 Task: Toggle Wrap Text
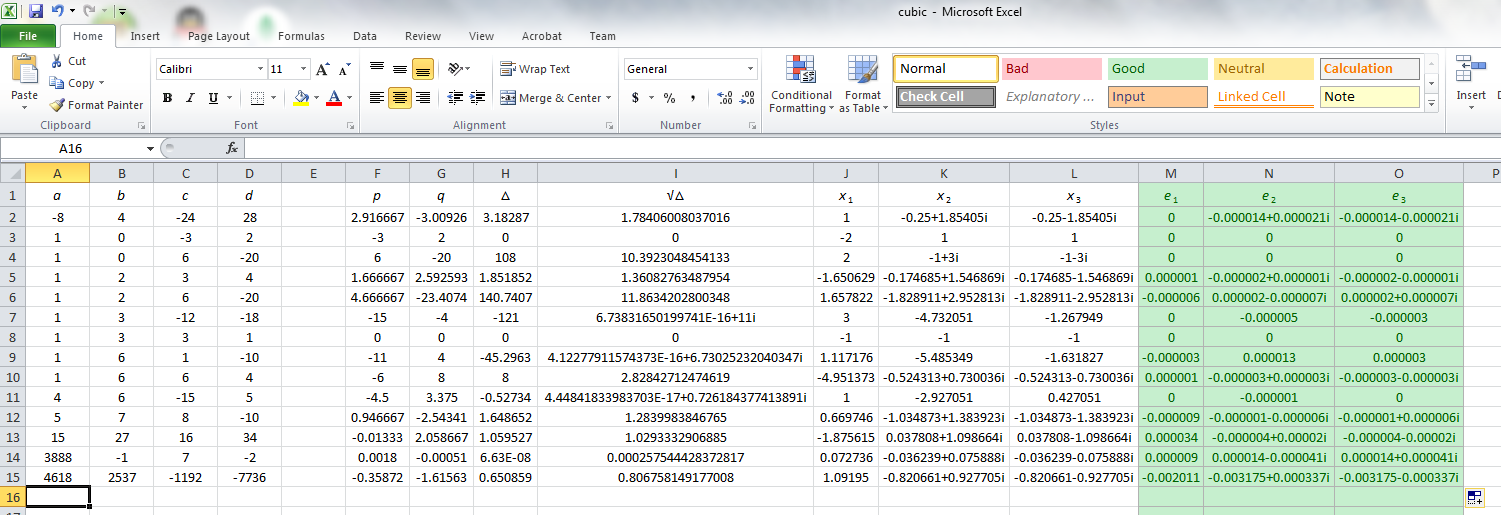535,69
